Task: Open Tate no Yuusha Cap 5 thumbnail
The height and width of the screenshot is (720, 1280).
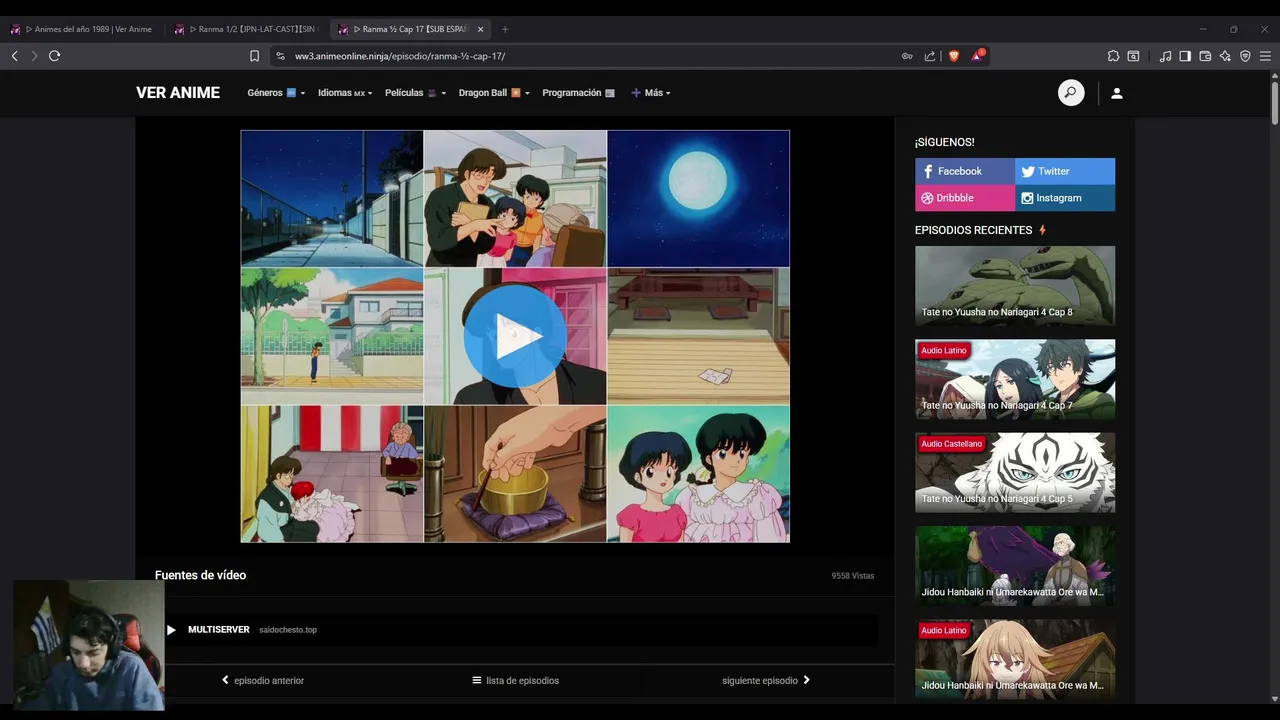Action: pos(1015,473)
